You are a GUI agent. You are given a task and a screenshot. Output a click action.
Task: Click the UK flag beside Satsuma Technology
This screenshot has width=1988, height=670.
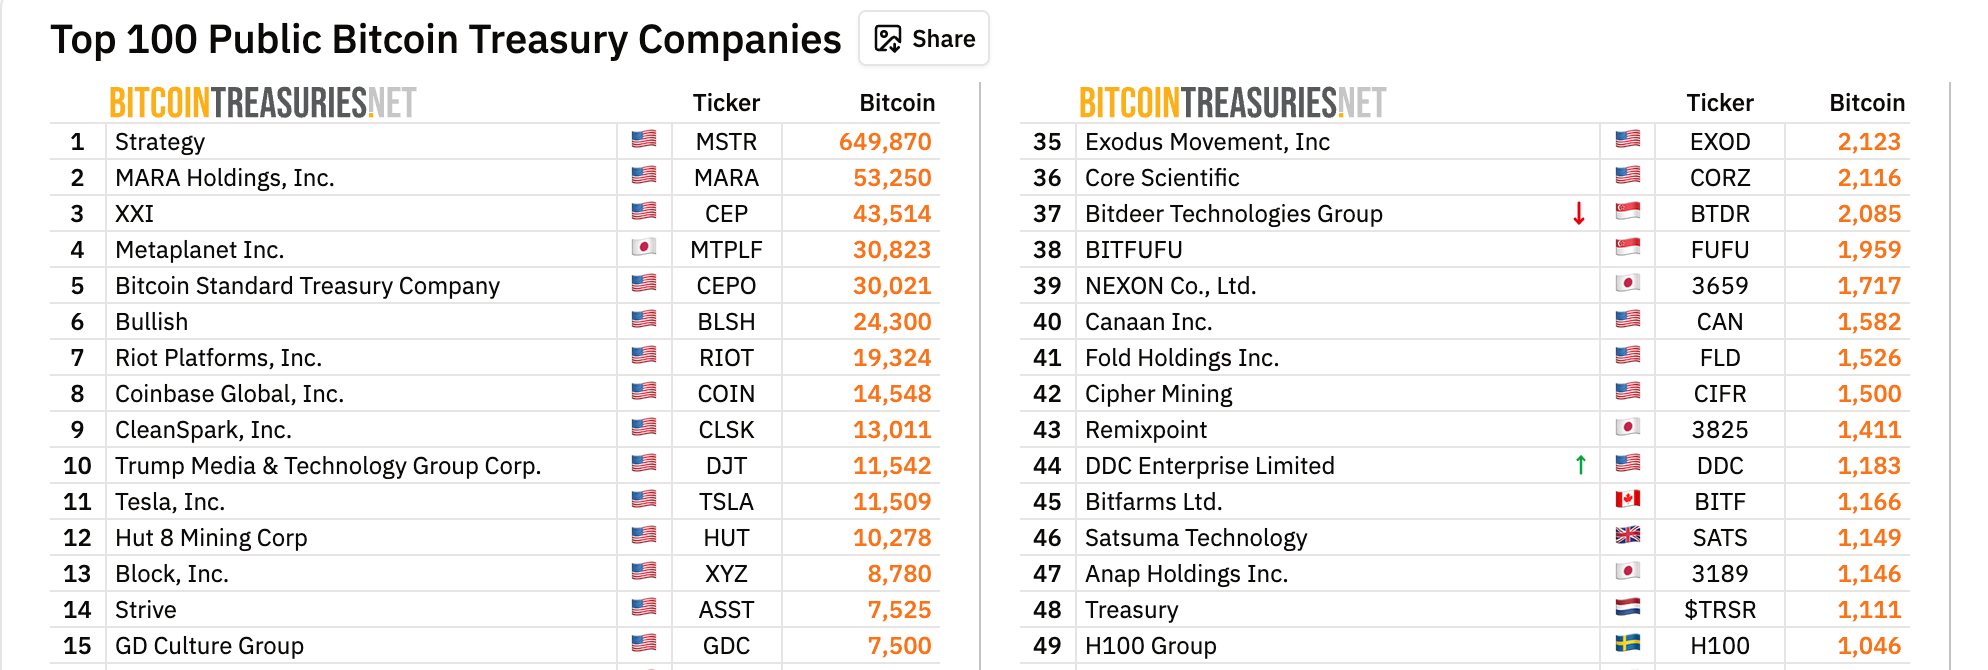coord(1628,537)
